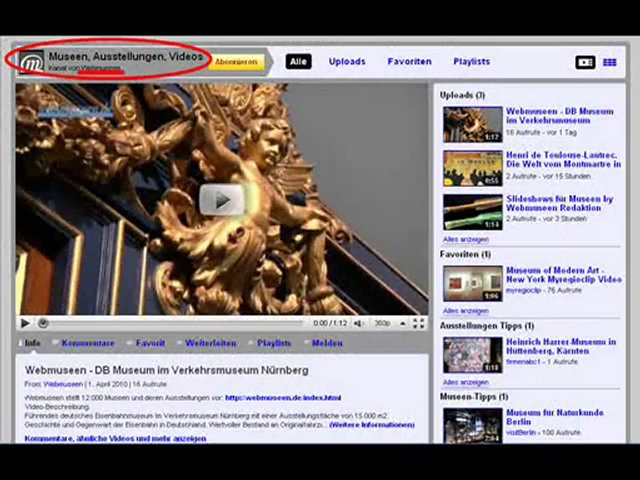The width and height of the screenshot is (640, 480).
Task: Switch the player to fullscreen mode
Action: pyautogui.click(x=419, y=323)
